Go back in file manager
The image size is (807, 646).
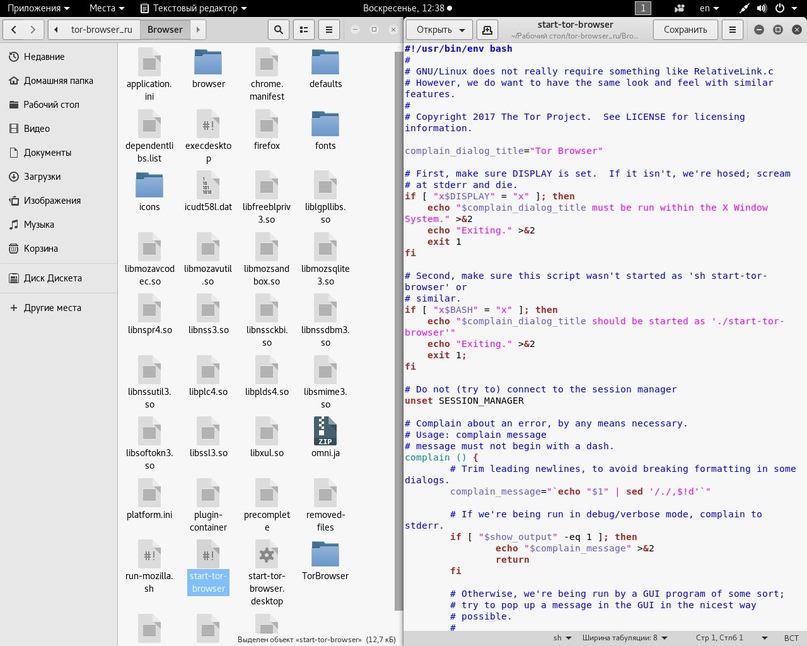tap(14, 29)
